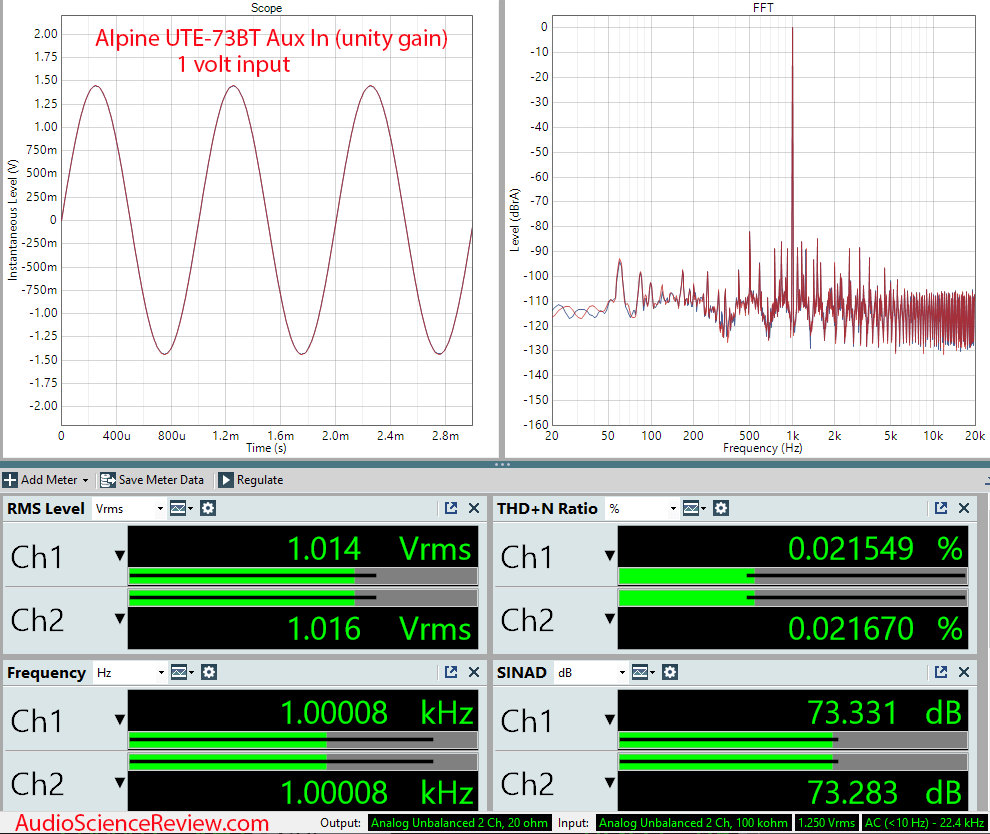This screenshot has height=834, width=990.
Task: Open the Add Meter dropdown arrow
Action: [85, 480]
